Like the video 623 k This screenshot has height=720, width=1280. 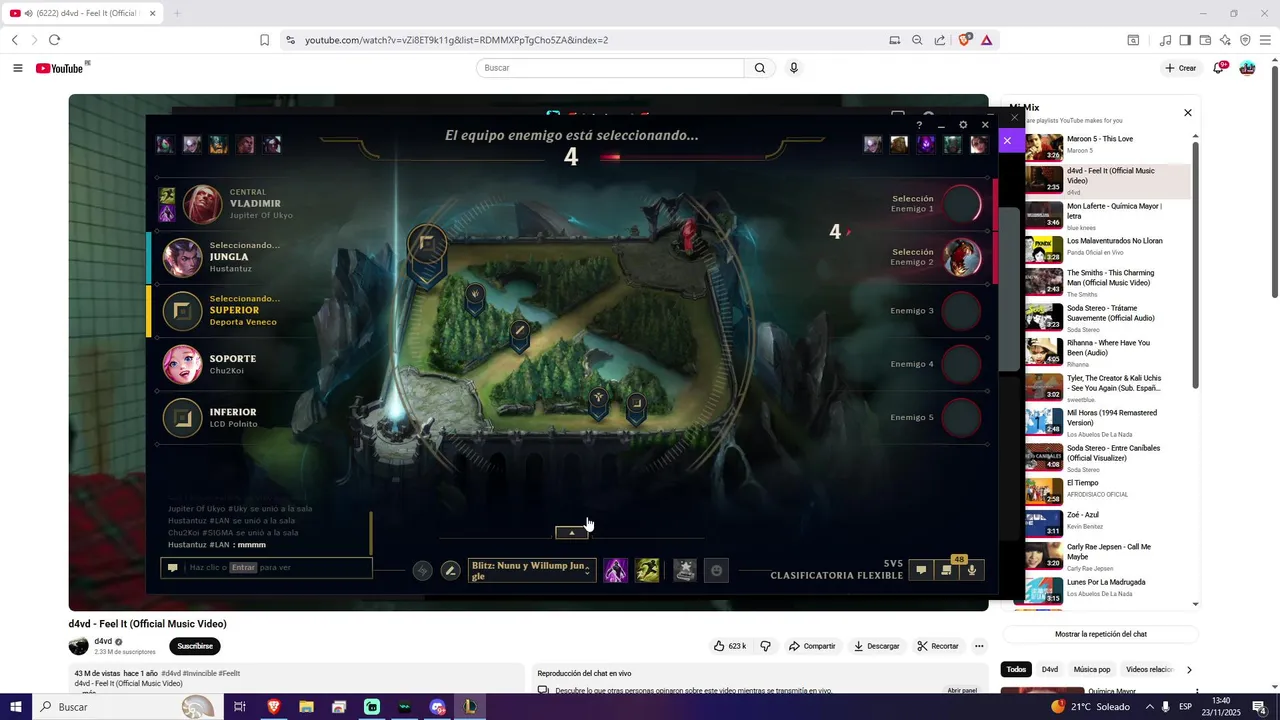(730, 646)
